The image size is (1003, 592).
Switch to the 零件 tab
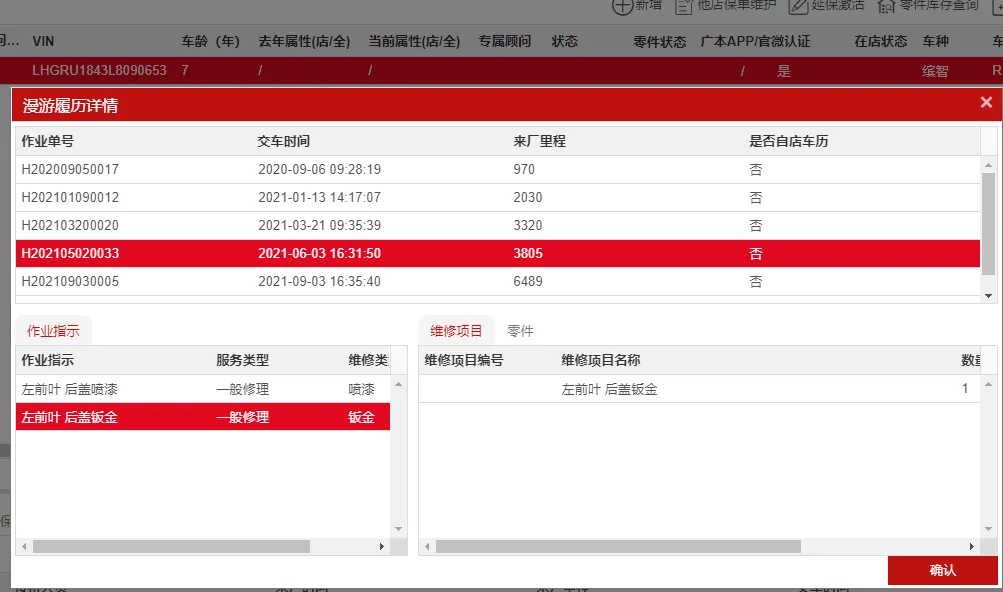point(520,331)
